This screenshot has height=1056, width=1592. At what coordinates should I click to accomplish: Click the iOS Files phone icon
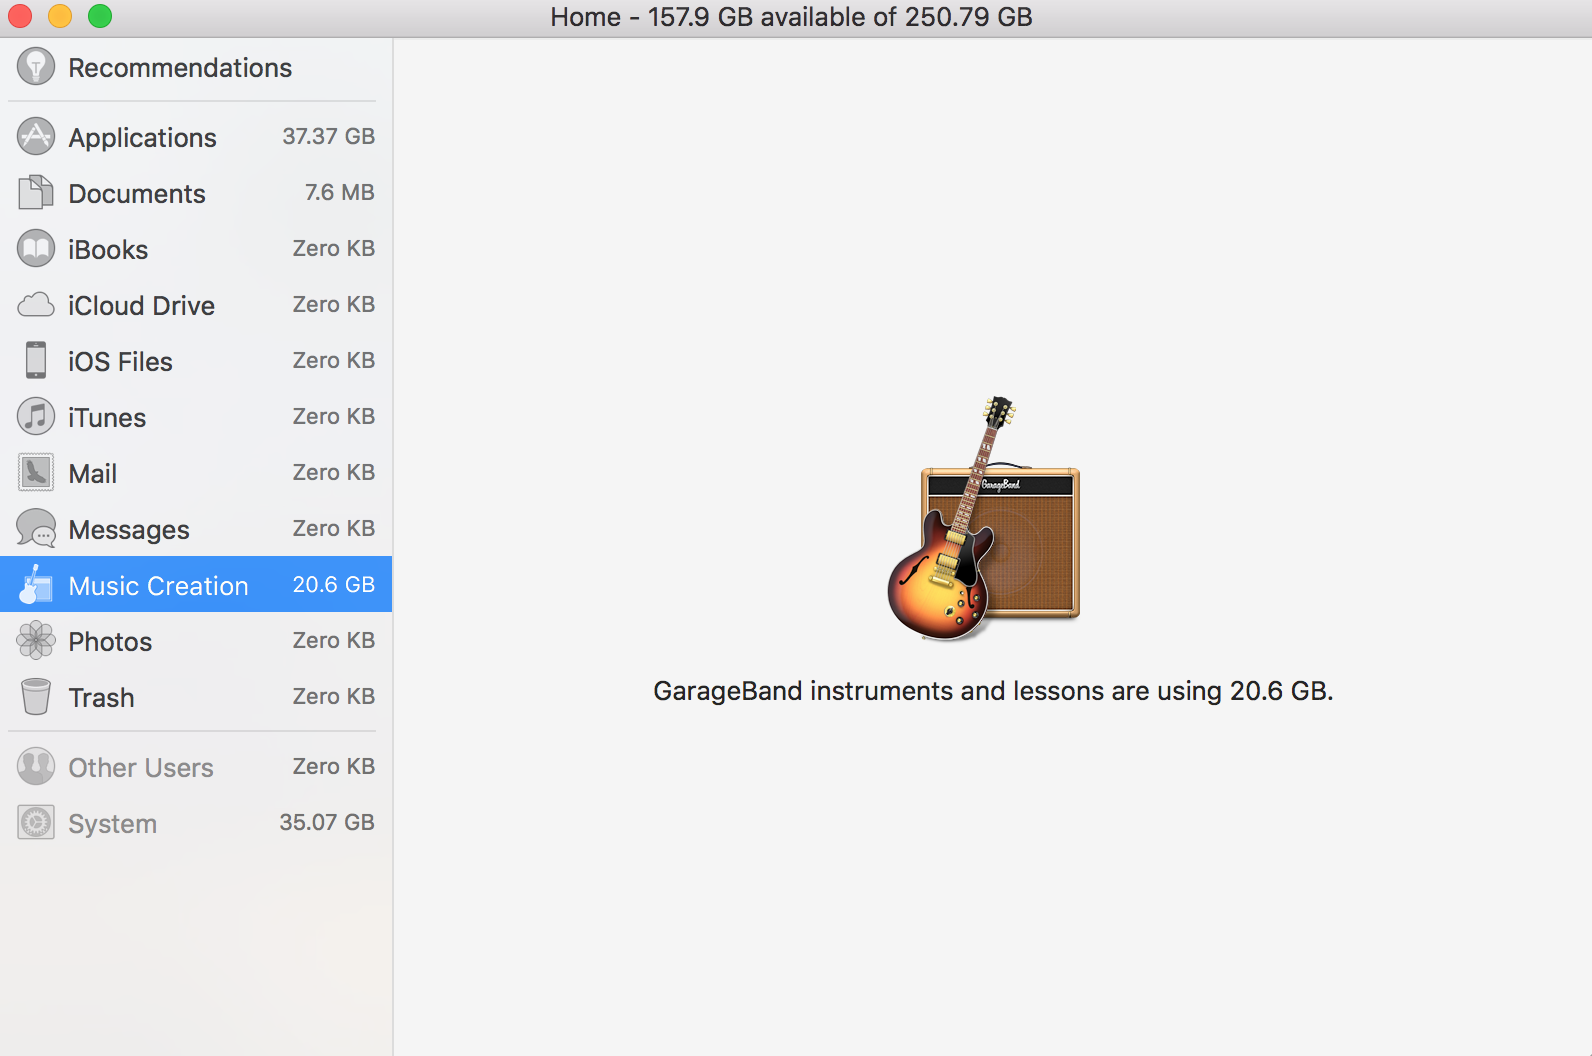(36, 361)
